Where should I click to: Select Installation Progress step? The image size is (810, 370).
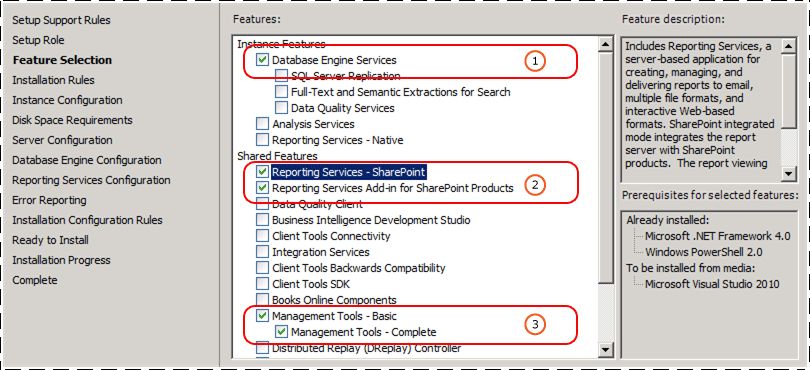[x=61, y=260]
